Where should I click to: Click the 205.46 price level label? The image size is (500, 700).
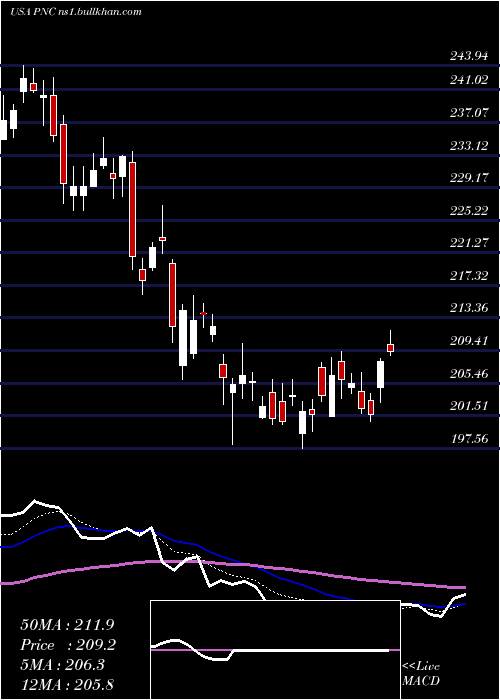(x=468, y=374)
